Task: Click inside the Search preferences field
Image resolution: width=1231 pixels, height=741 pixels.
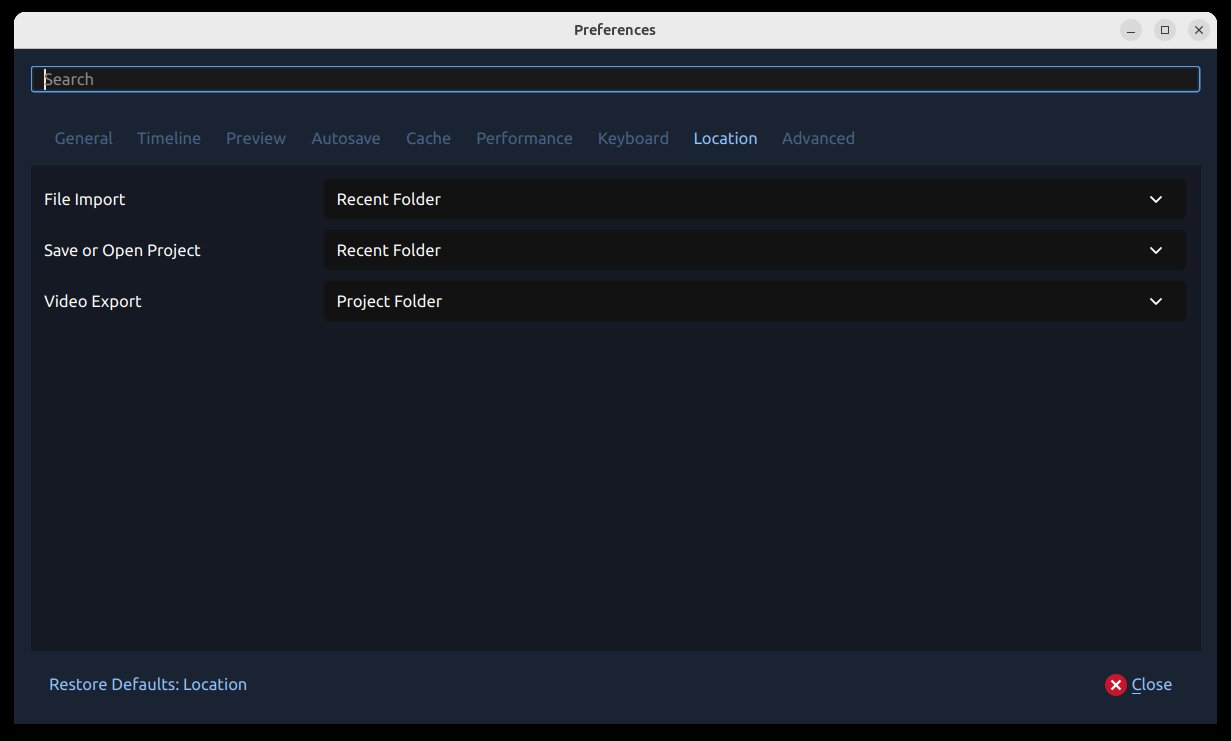Action: 615,78
